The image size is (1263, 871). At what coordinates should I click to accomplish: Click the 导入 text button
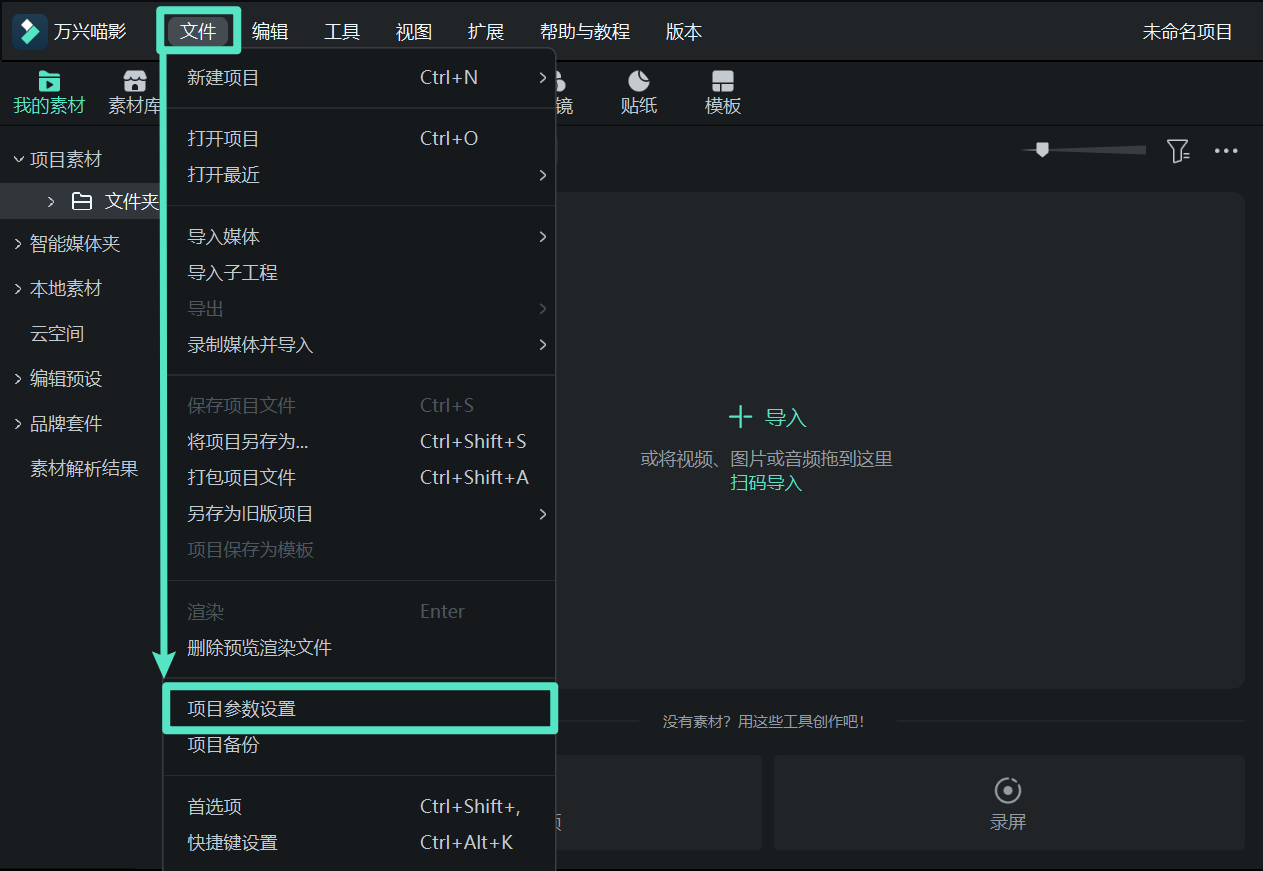[786, 418]
